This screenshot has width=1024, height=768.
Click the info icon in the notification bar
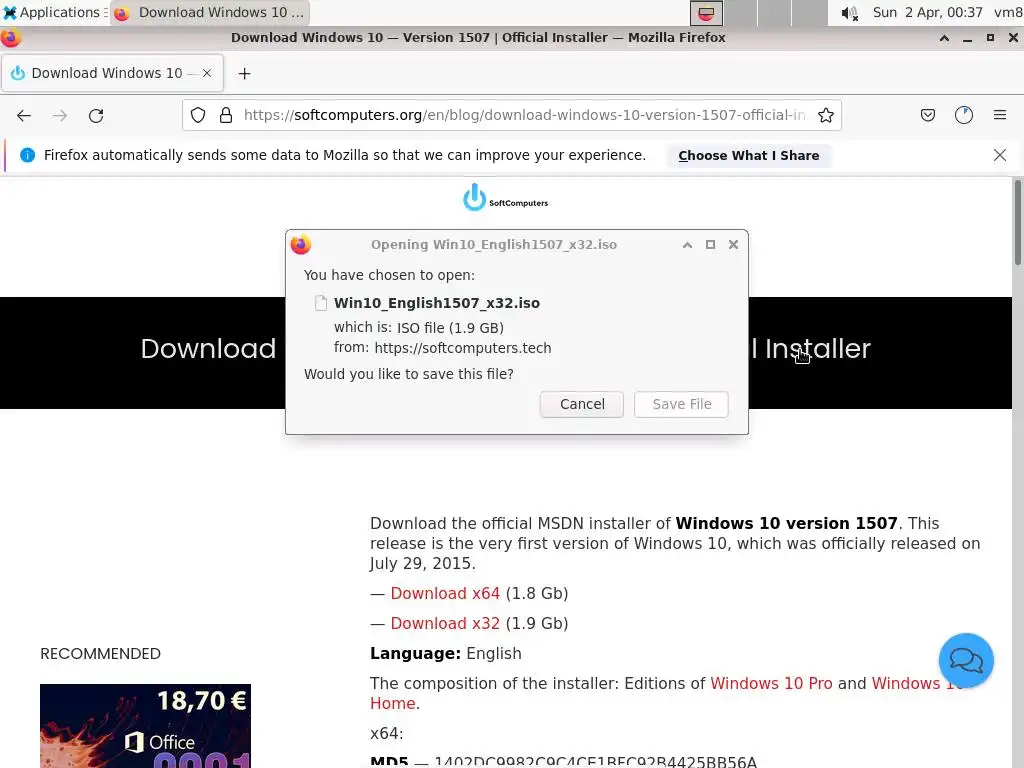(x=27, y=155)
